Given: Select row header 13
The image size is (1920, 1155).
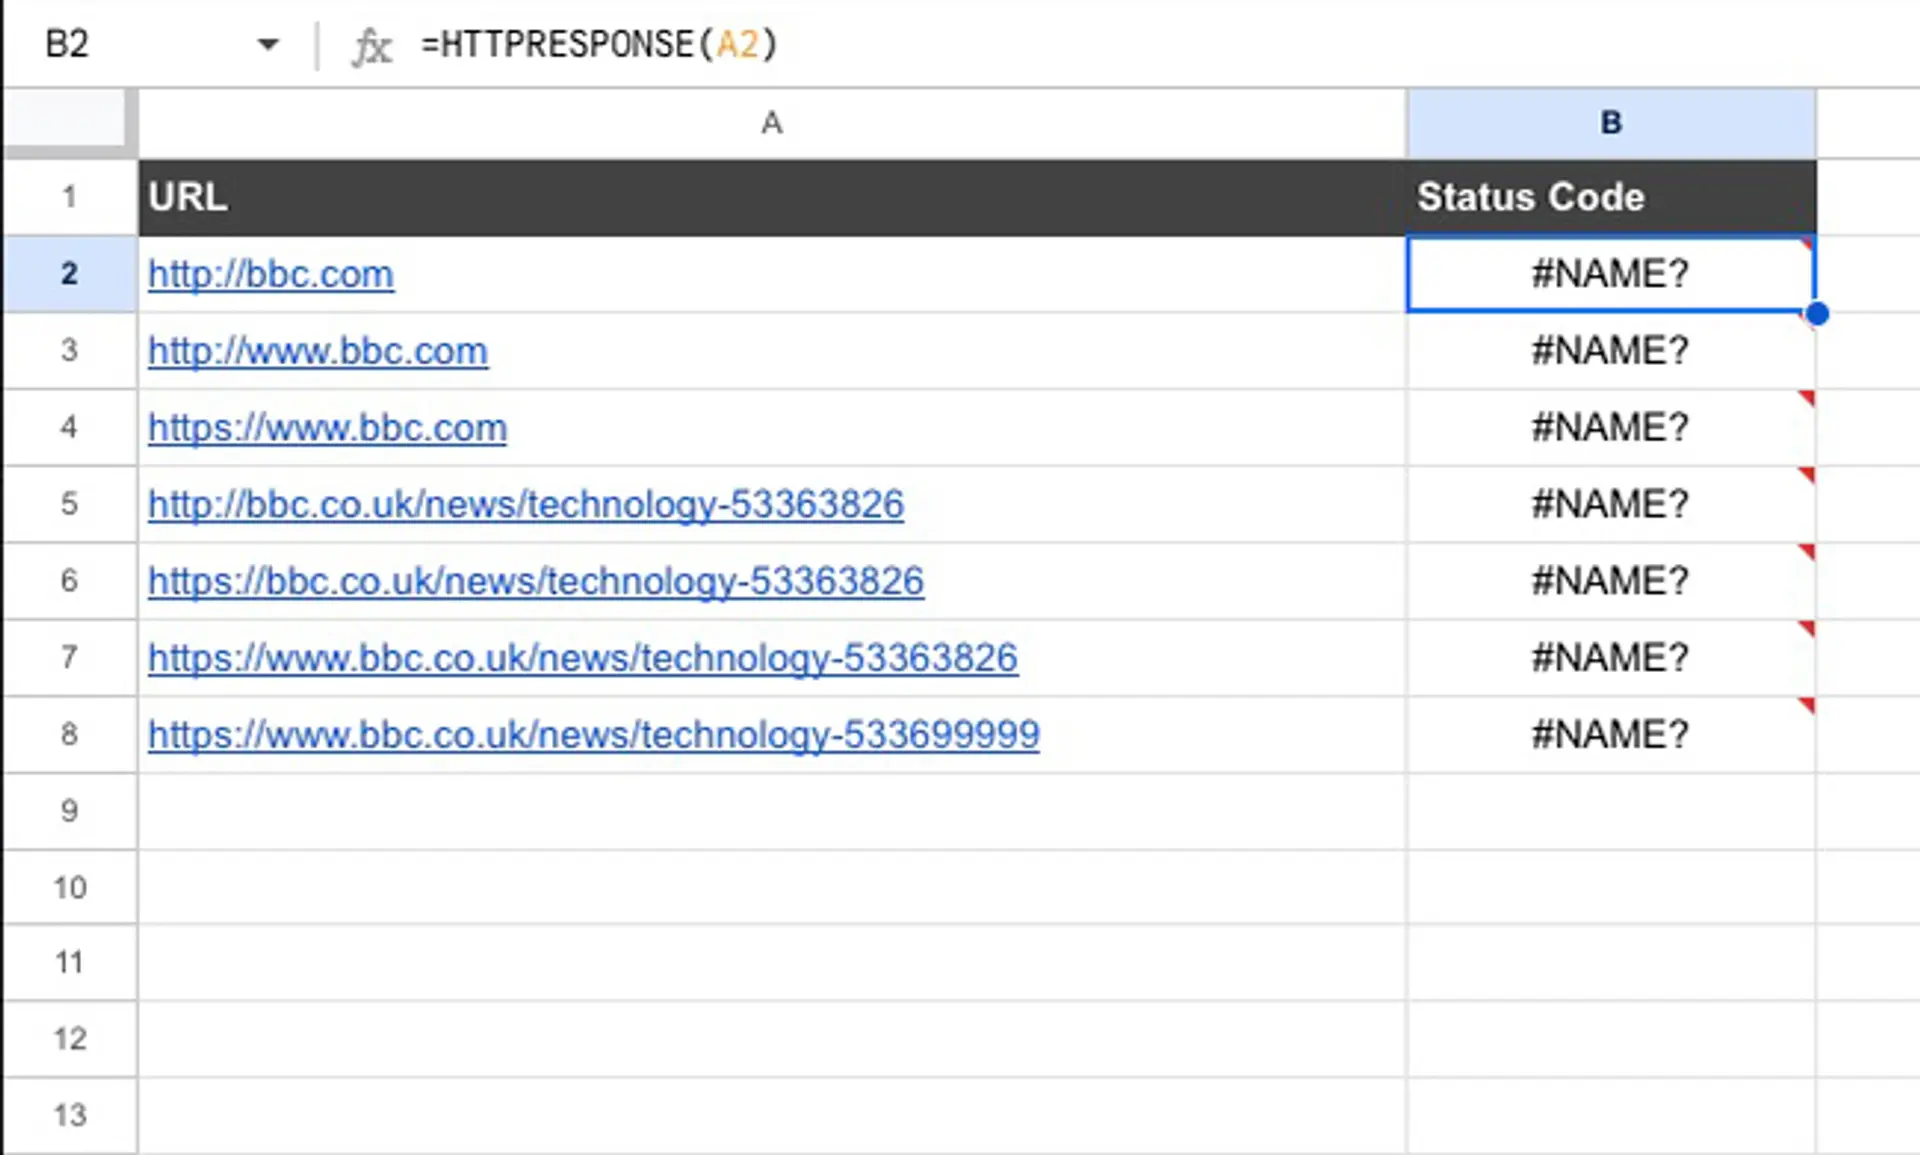Looking at the screenshot, I should (69, 1116).
